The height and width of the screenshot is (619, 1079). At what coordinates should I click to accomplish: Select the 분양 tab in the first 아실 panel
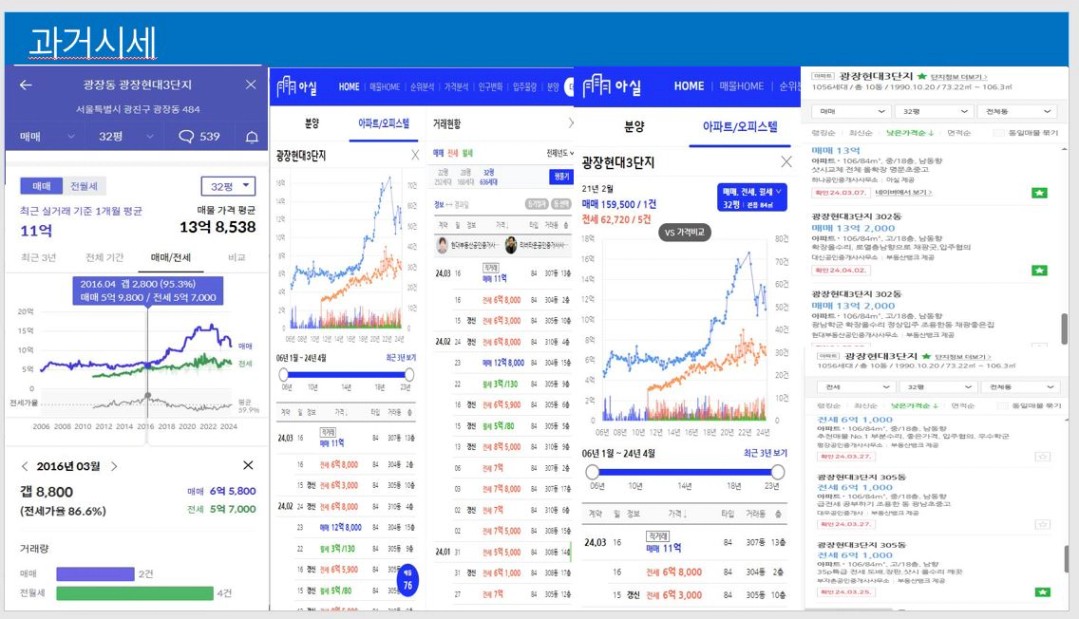(312, 123)
